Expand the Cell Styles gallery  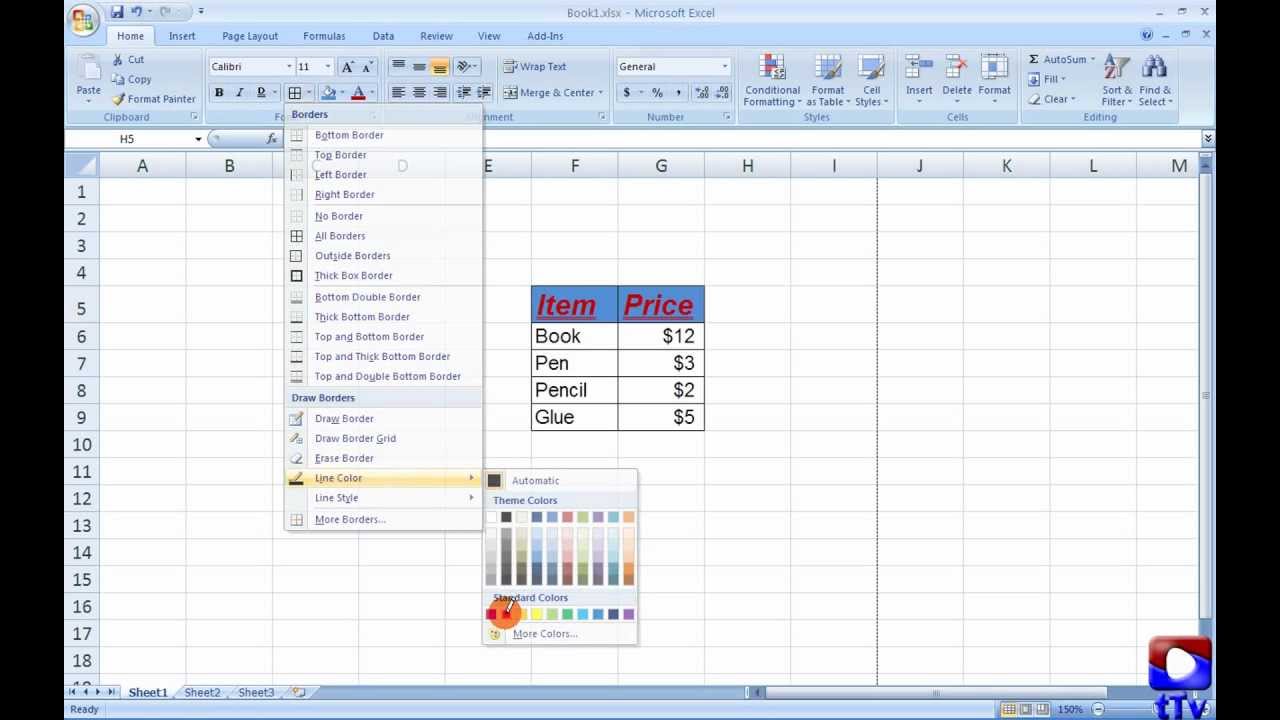click(x=871, y=80)
